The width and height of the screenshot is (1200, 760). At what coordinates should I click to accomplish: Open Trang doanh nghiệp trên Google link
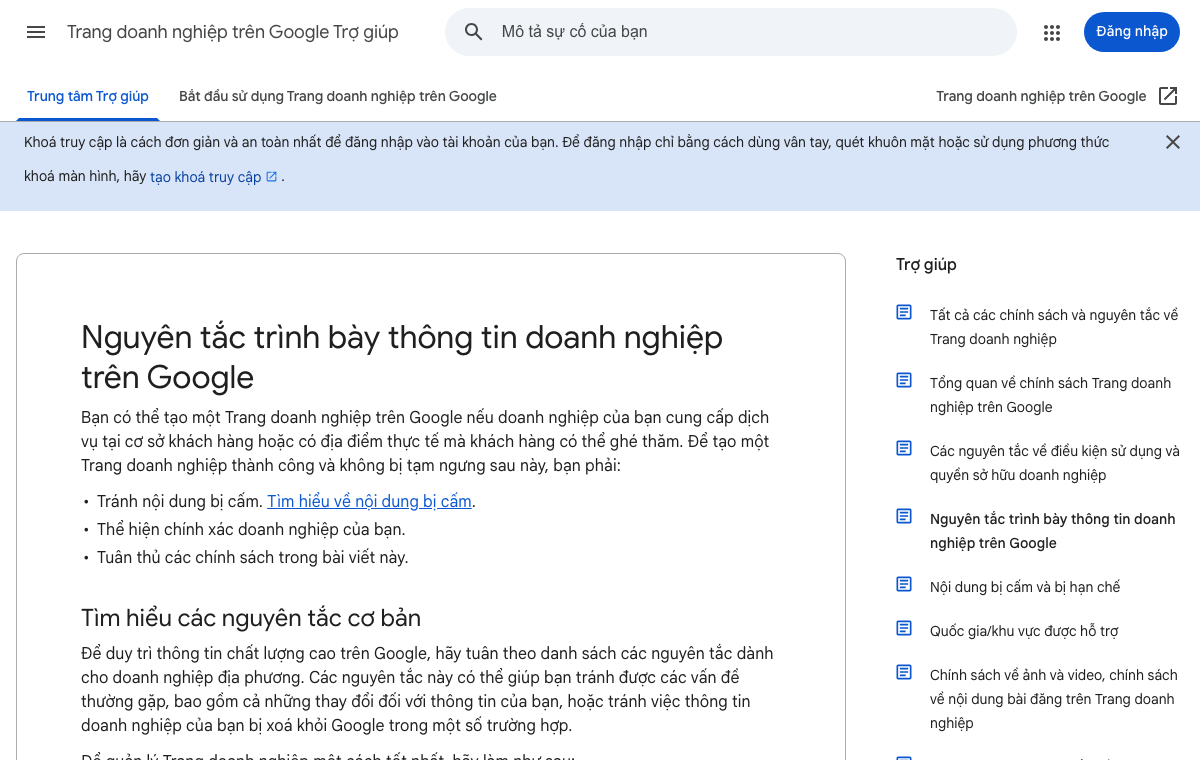(x=1041, y=97)
